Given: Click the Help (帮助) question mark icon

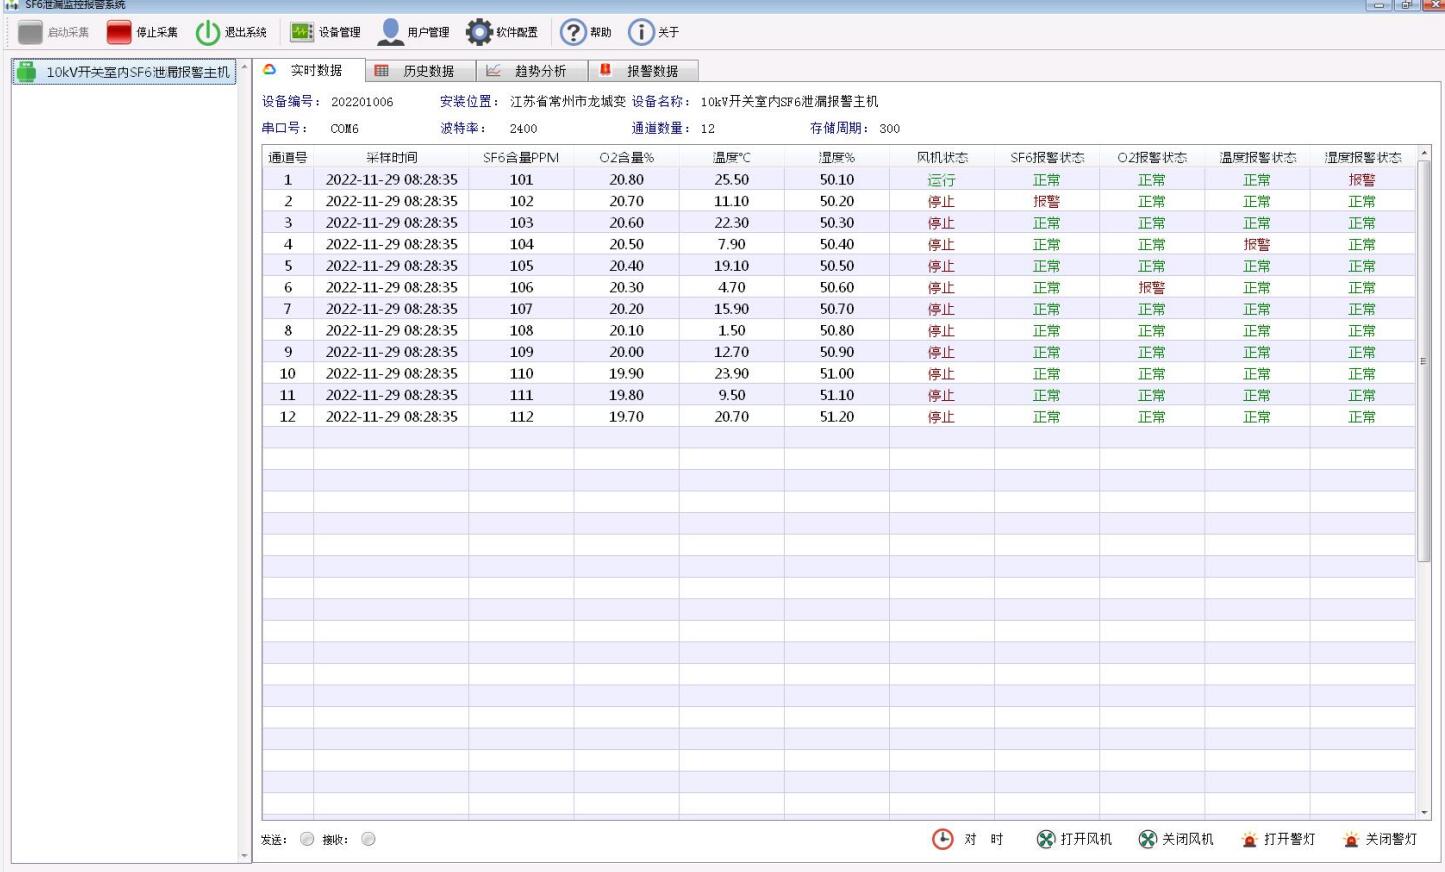Looking at the screenshot, I should [x=573, y=32].
